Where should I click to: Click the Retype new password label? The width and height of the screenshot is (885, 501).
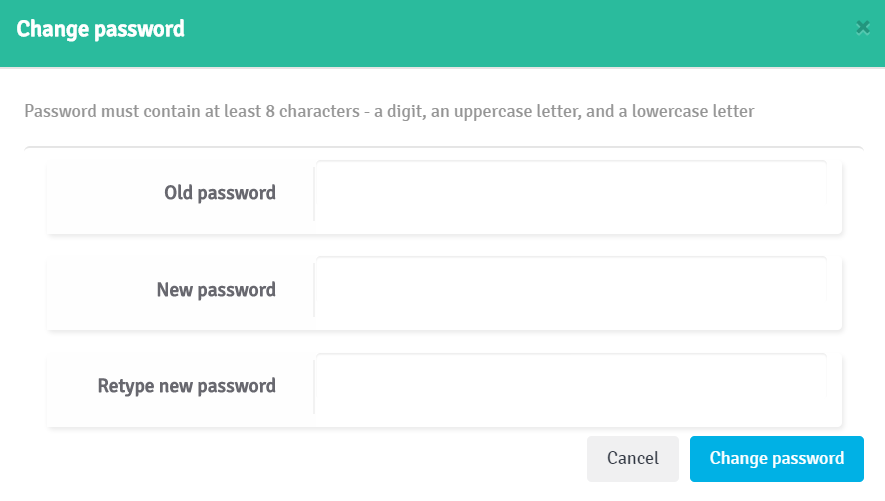click(186, 386)
